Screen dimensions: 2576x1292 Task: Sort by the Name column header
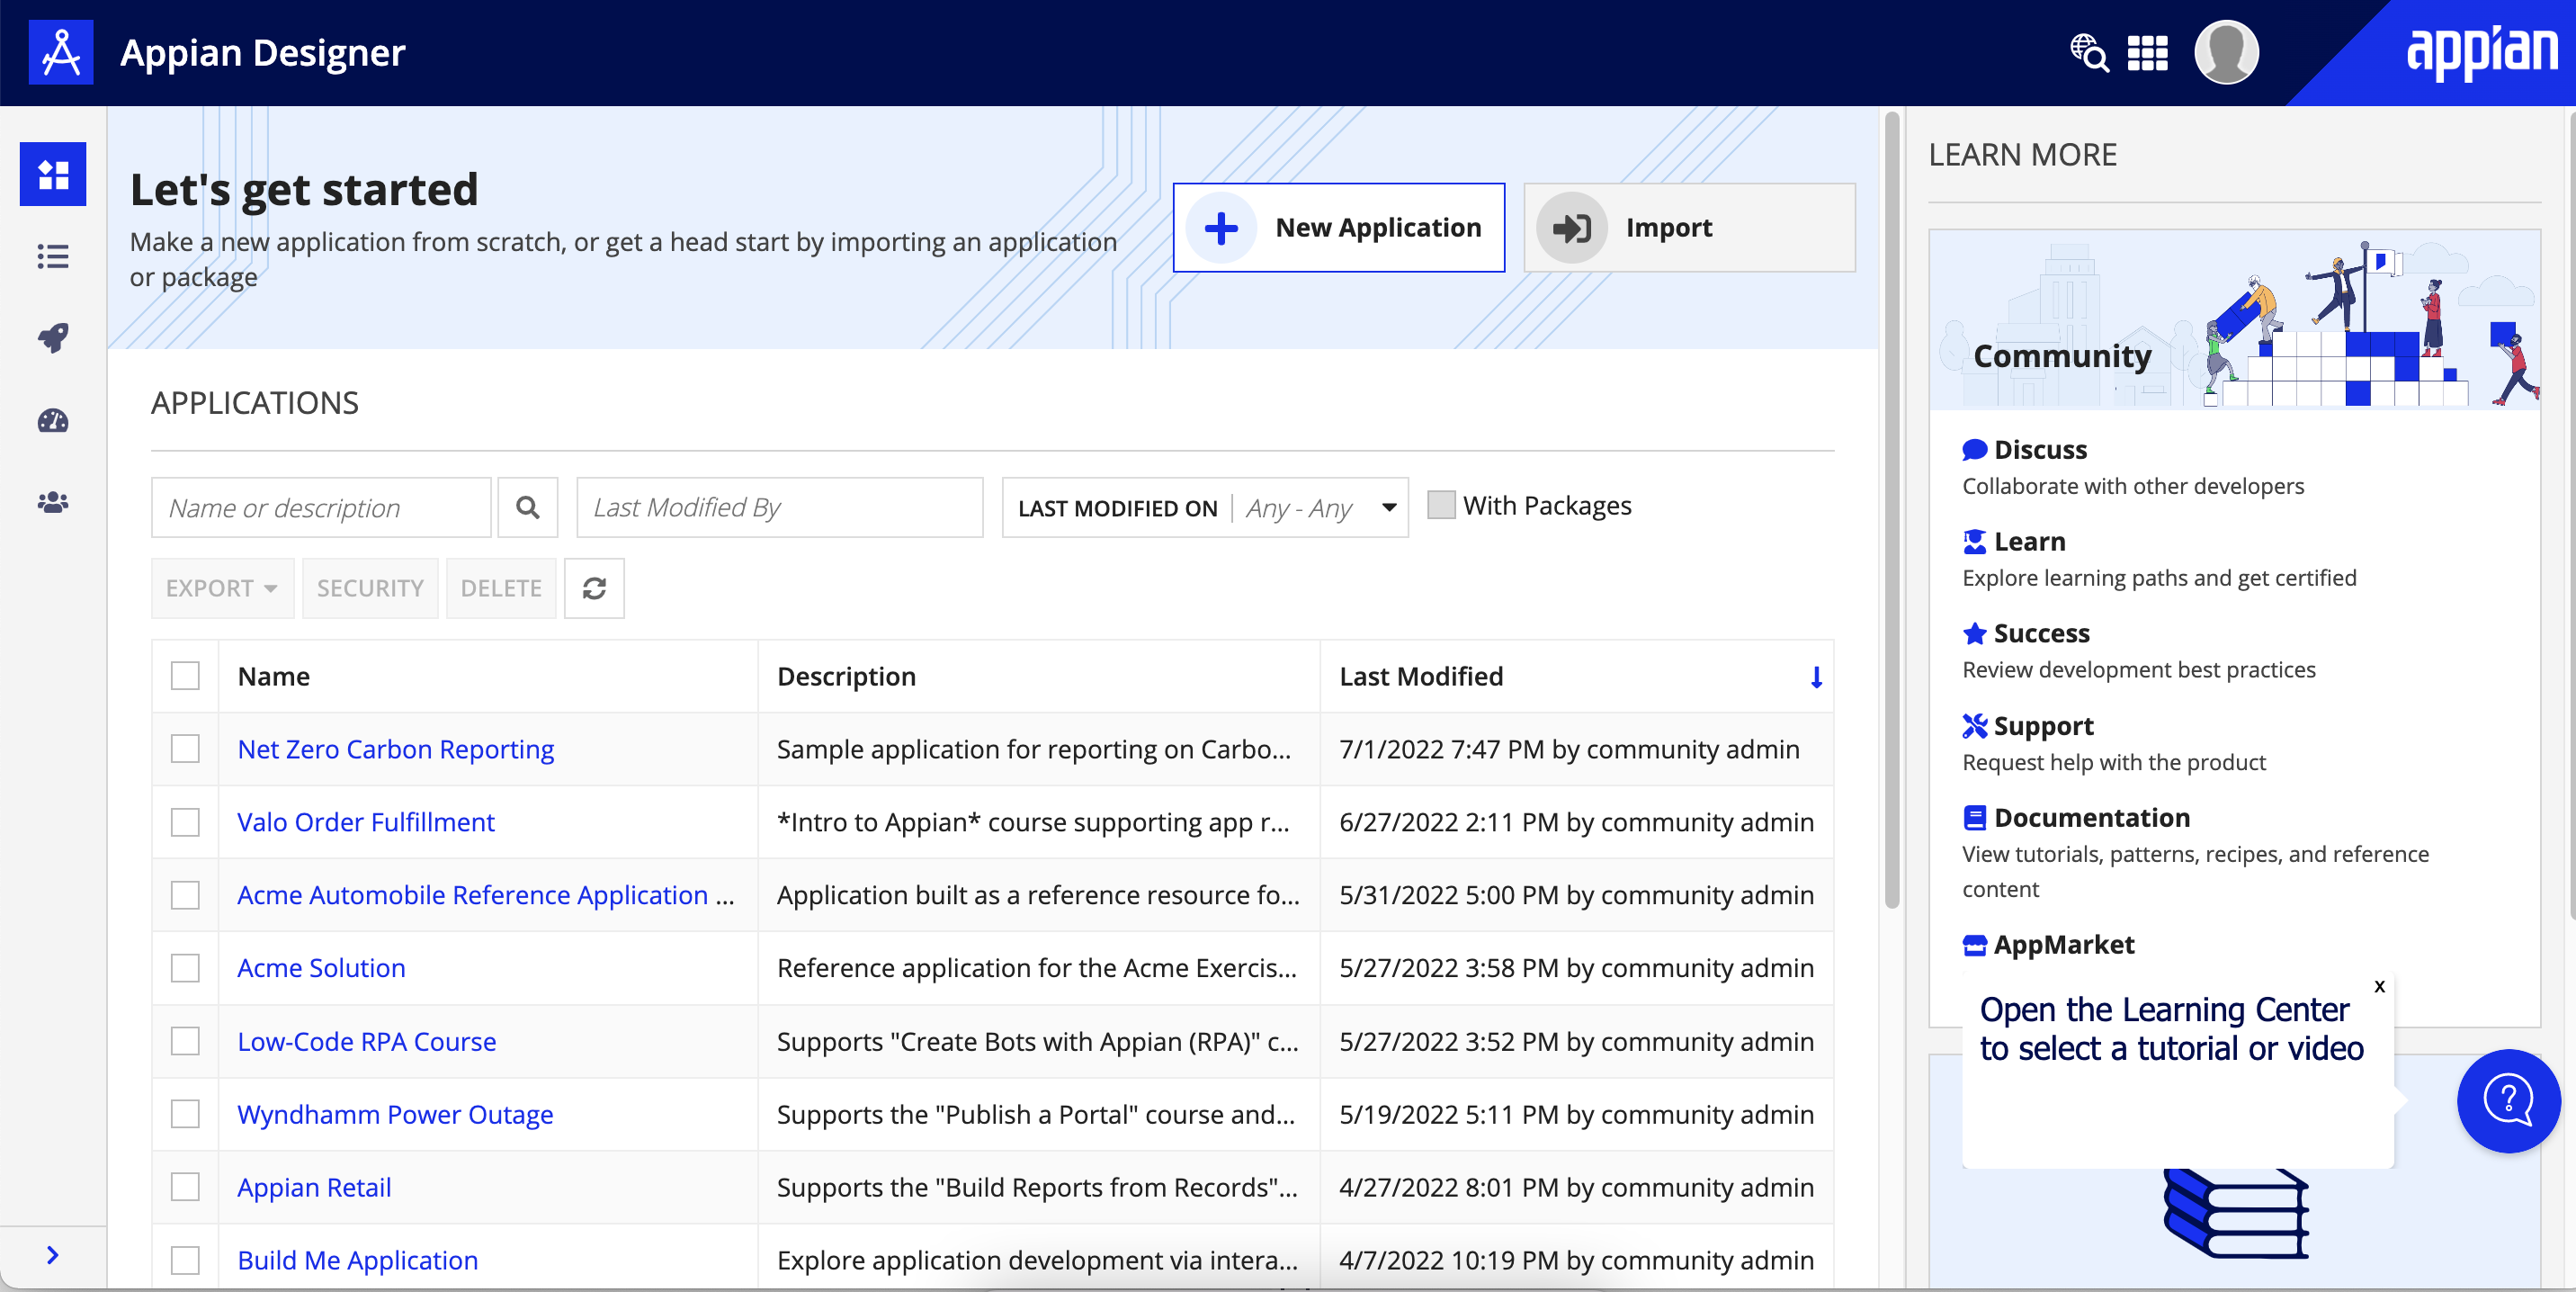(x=274, y=677)
